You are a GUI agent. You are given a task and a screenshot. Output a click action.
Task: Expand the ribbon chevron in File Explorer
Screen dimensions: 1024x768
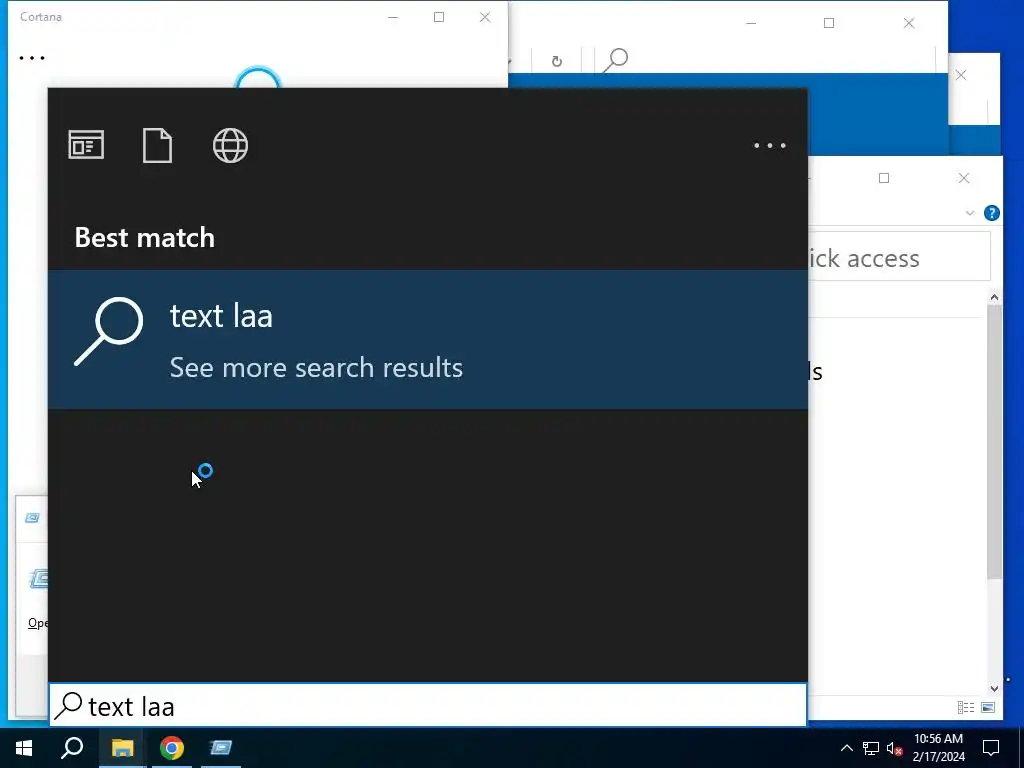pos(970,213)
